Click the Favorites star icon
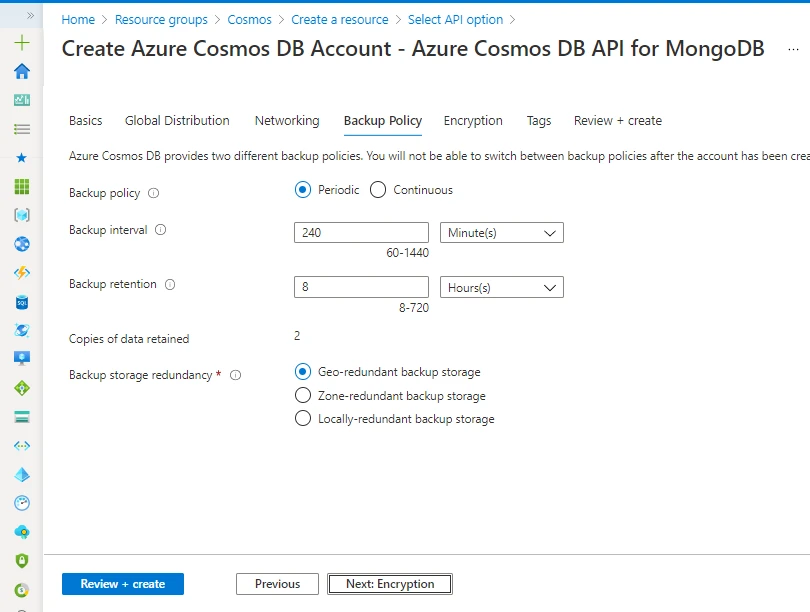Viewport: 810px width, 612px height. coord(22,157)
